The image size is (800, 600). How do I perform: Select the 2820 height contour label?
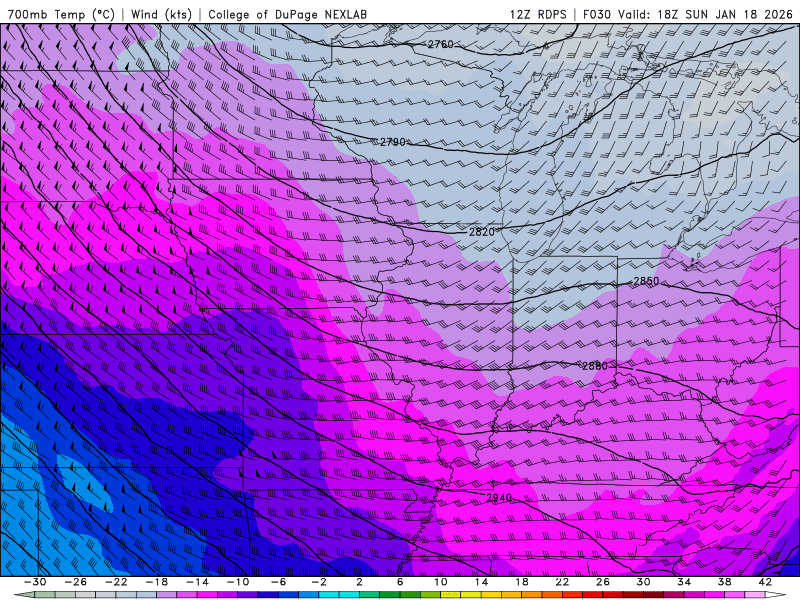[482, 232]
